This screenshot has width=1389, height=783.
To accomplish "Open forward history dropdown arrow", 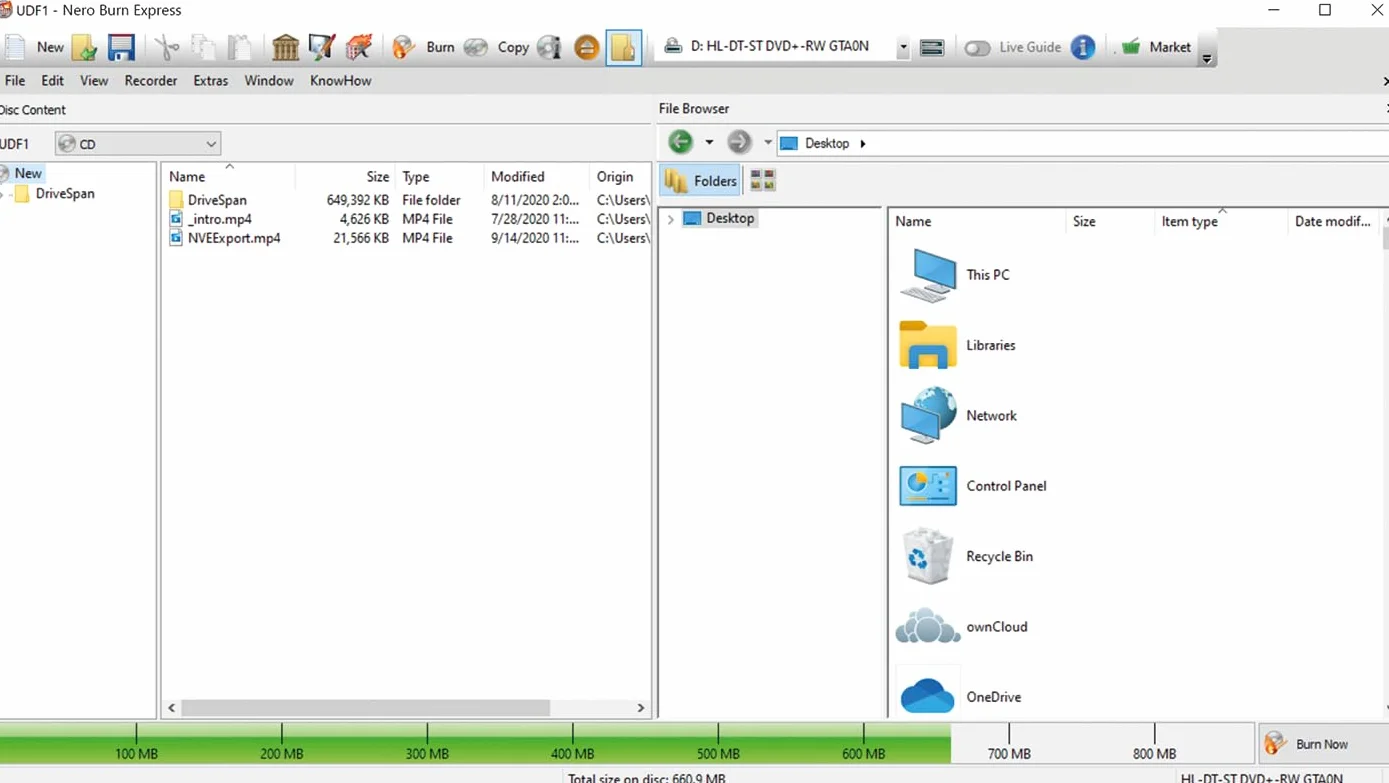I will [x=768, y=142].
